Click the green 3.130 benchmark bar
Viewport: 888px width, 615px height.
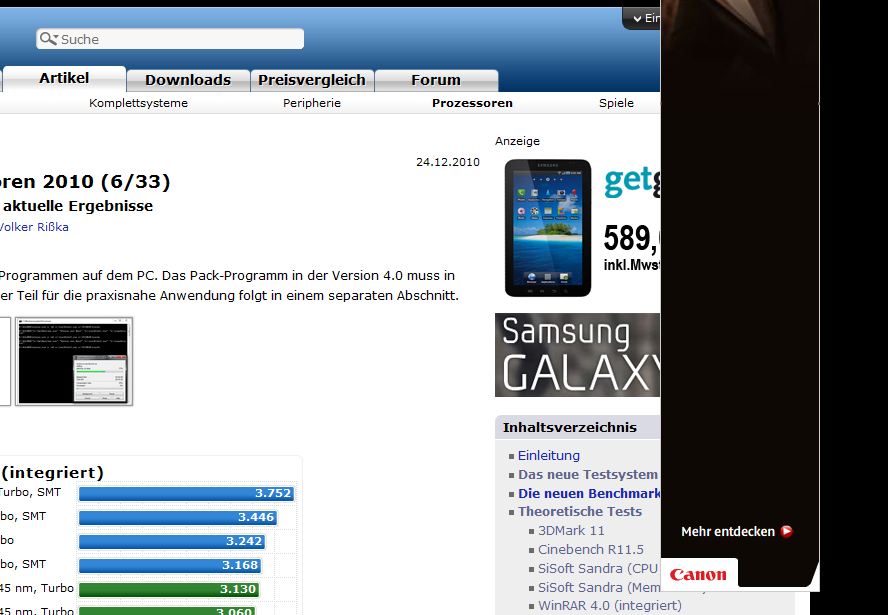coord(169,589)
